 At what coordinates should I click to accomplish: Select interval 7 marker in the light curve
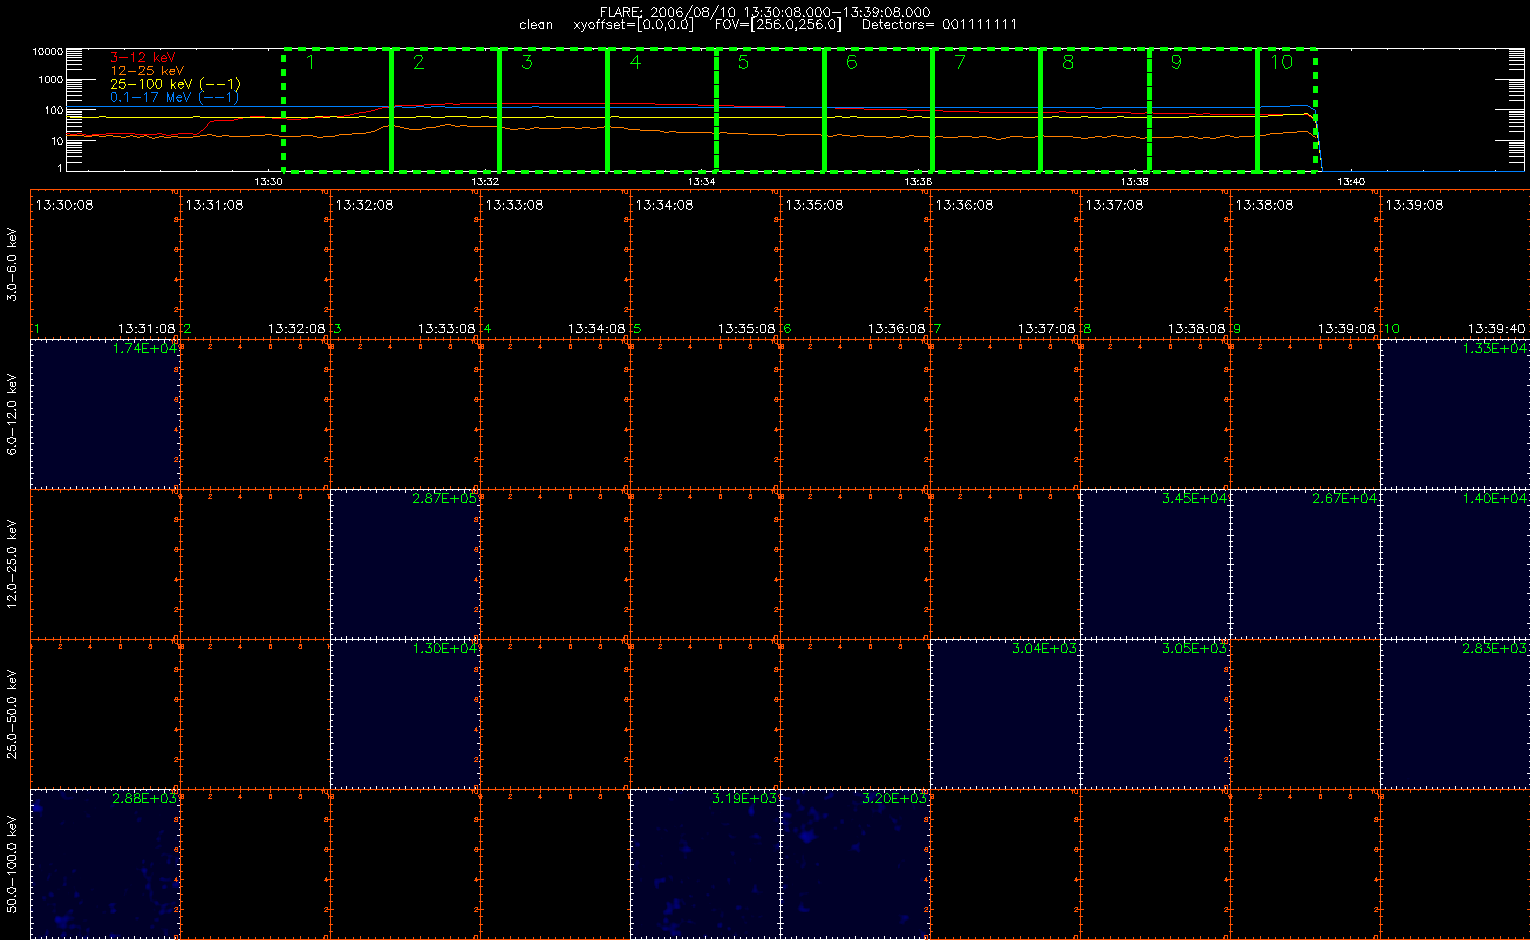[960, 62]
